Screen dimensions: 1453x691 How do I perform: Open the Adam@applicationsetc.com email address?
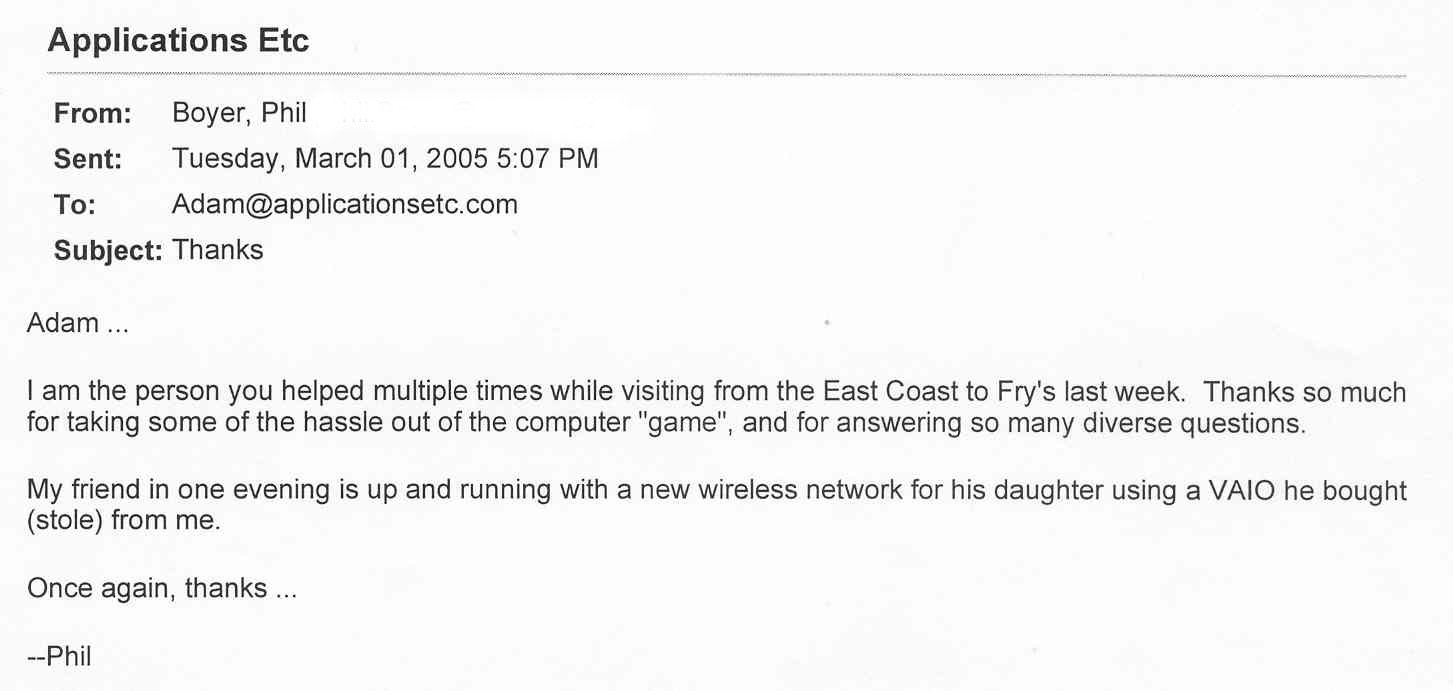[x=345, y=205]
